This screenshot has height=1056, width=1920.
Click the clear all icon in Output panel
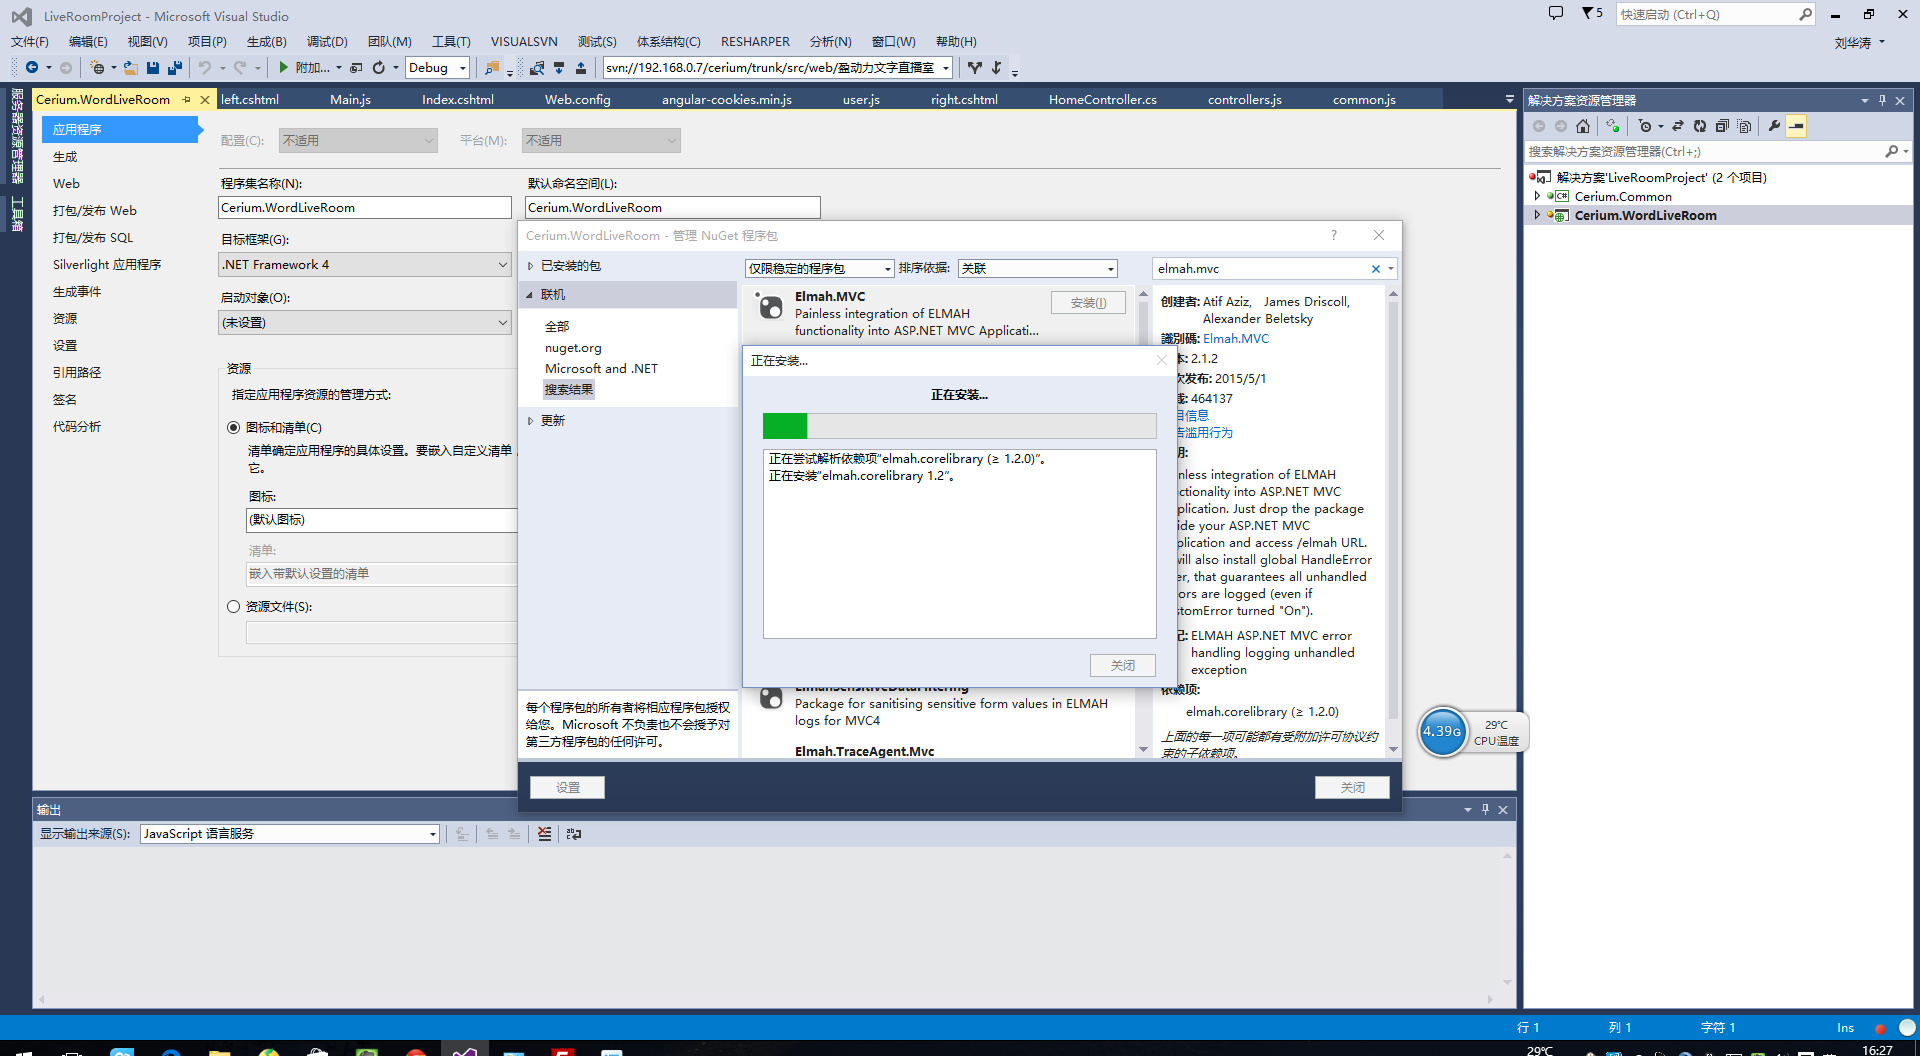point(544,833)
